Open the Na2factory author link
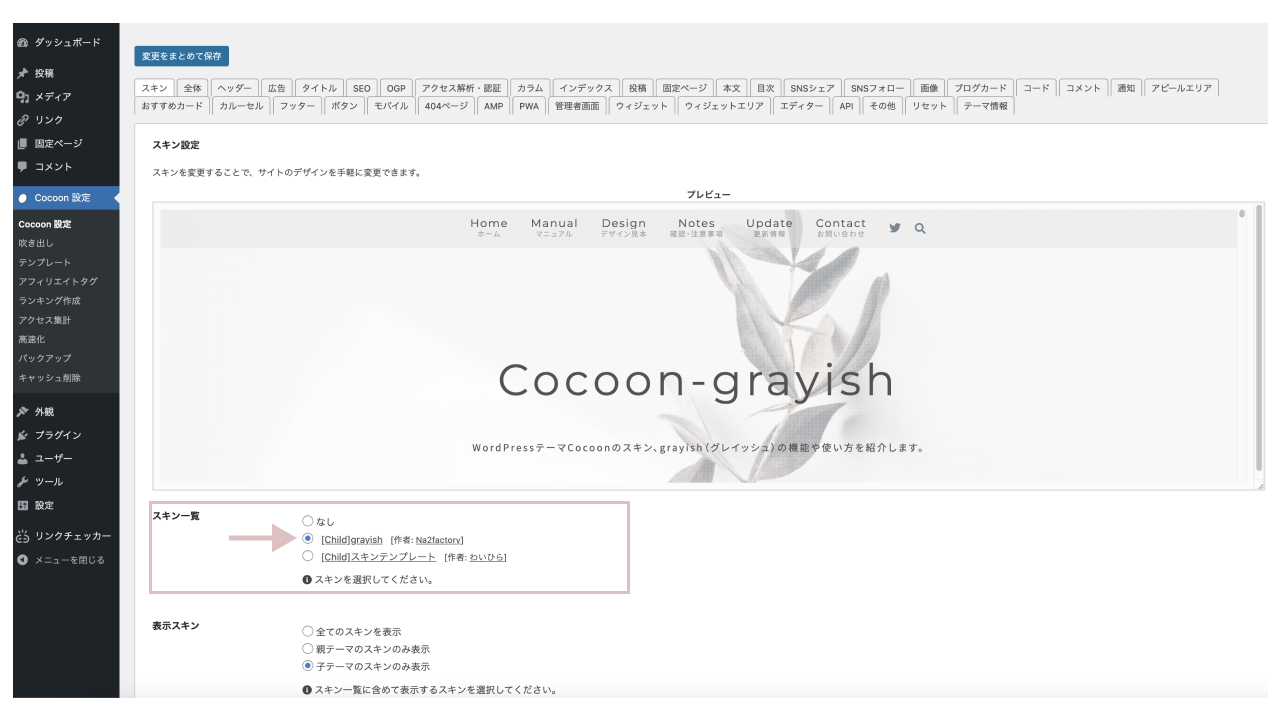The image size is (1280, 720). 438,540
